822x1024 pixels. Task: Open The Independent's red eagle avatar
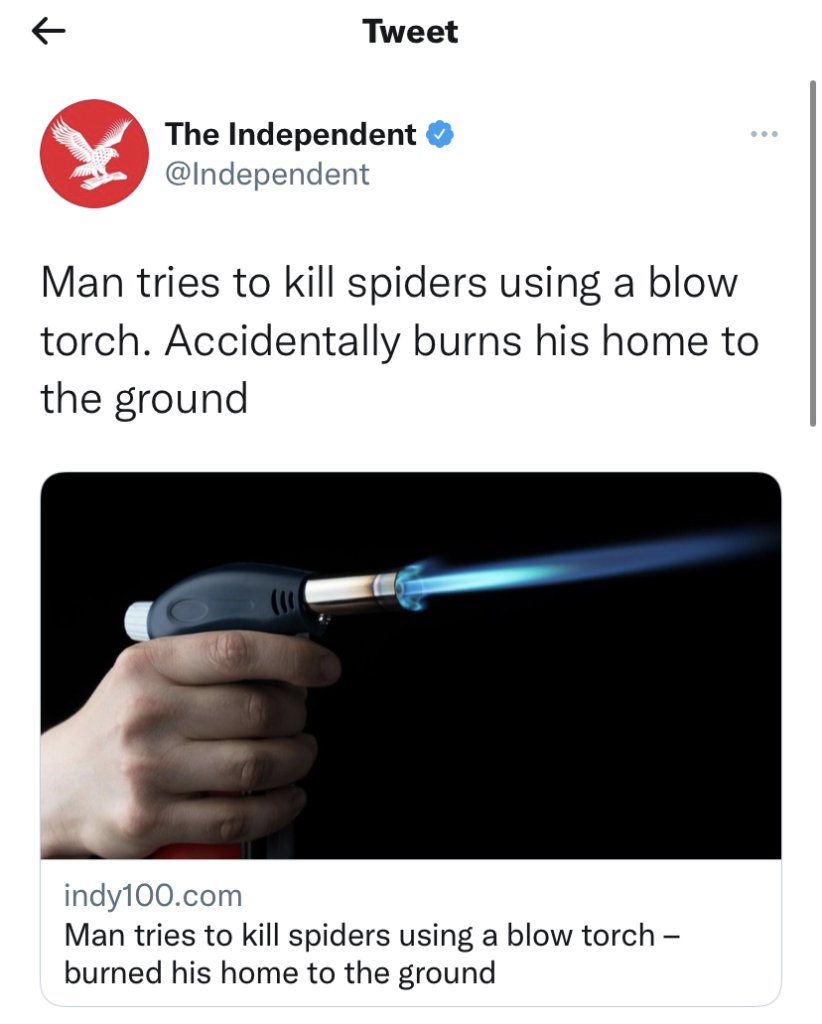(x=95, y=153)
